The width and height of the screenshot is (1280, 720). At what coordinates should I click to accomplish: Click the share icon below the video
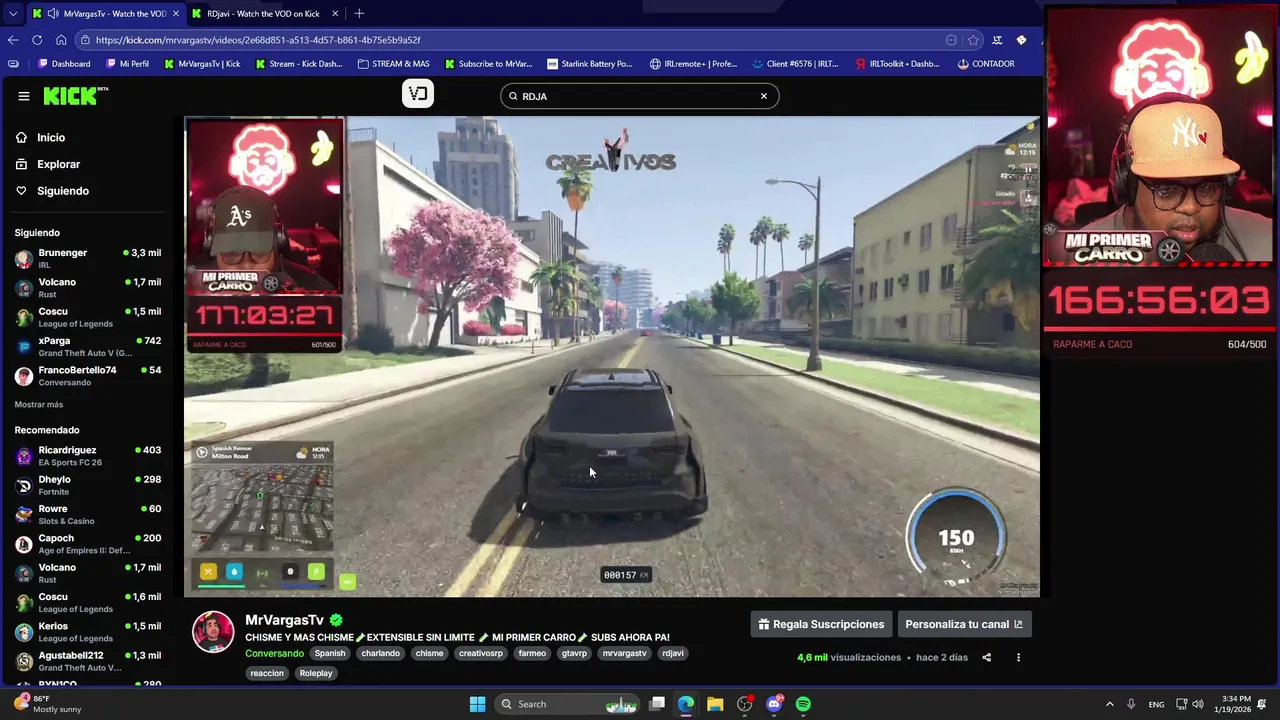[987, 658]
